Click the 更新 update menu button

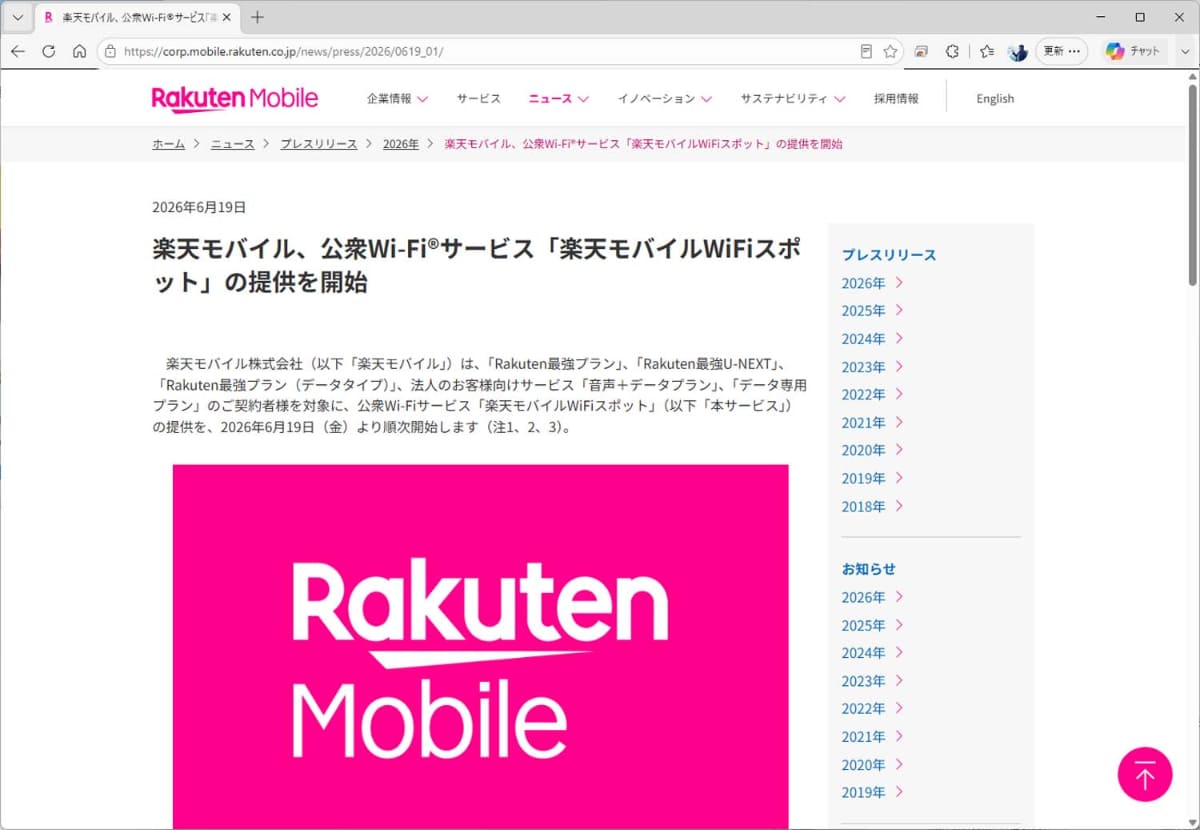click(x=1061, y=52)
